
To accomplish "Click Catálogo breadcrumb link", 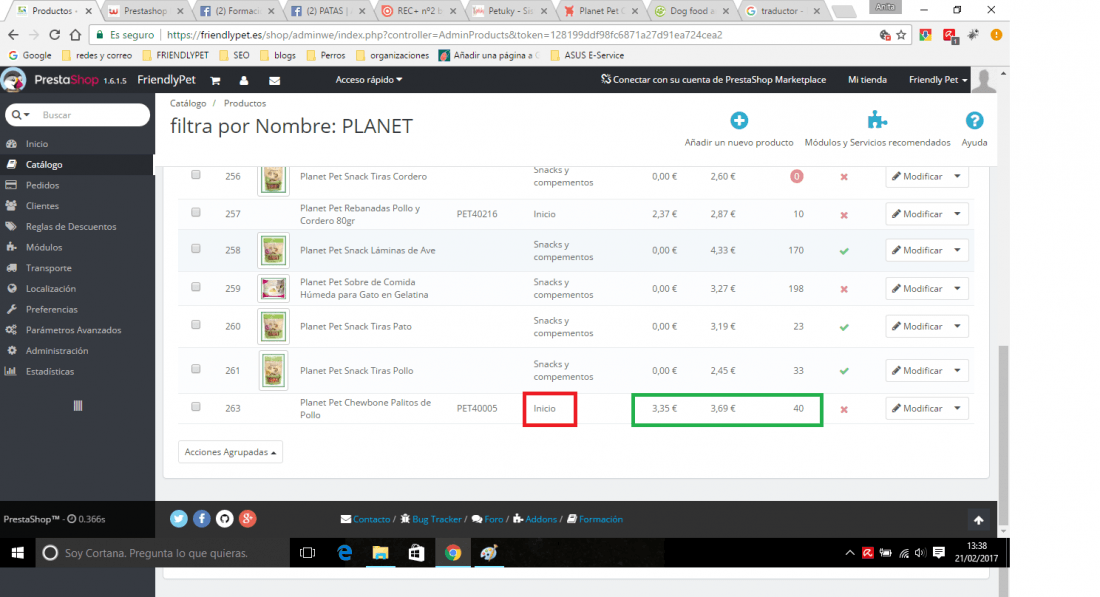I will coord(188,103).
